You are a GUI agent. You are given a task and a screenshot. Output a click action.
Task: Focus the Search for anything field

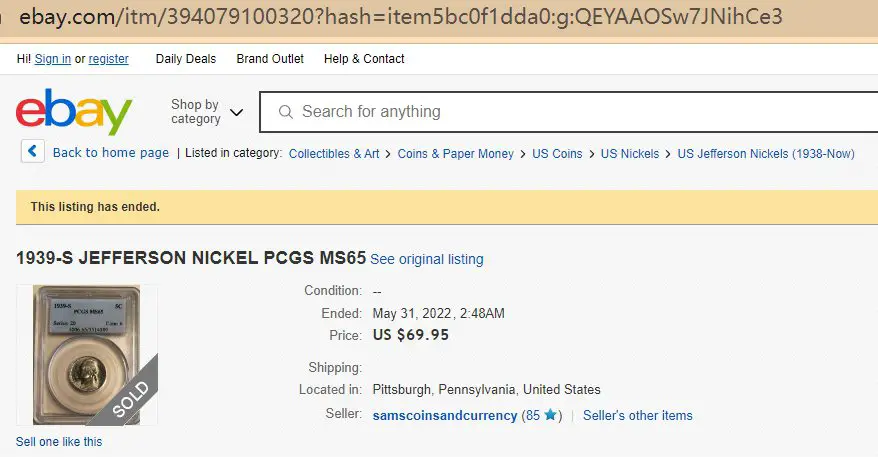click(569, 112)
